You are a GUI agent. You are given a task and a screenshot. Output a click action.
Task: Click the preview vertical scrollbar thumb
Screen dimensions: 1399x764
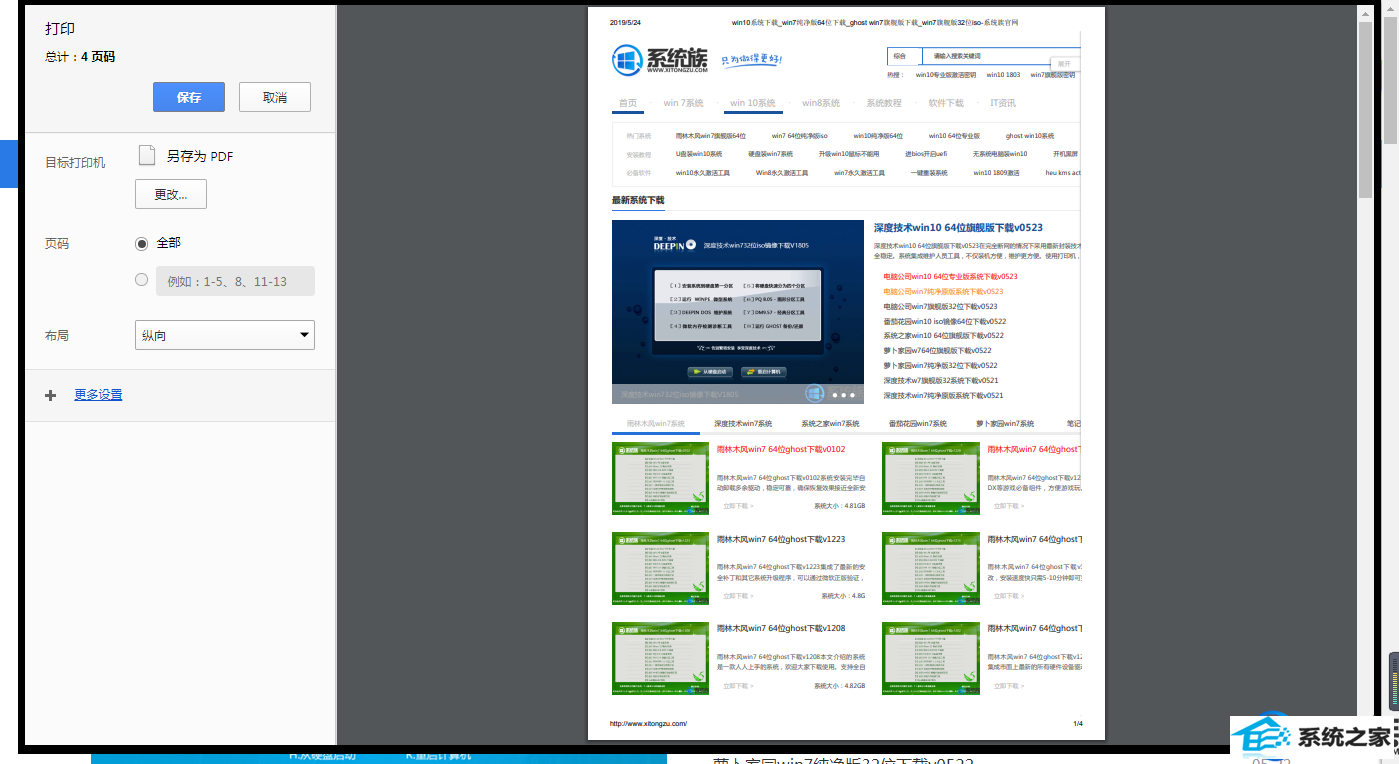click(1365, 110)
